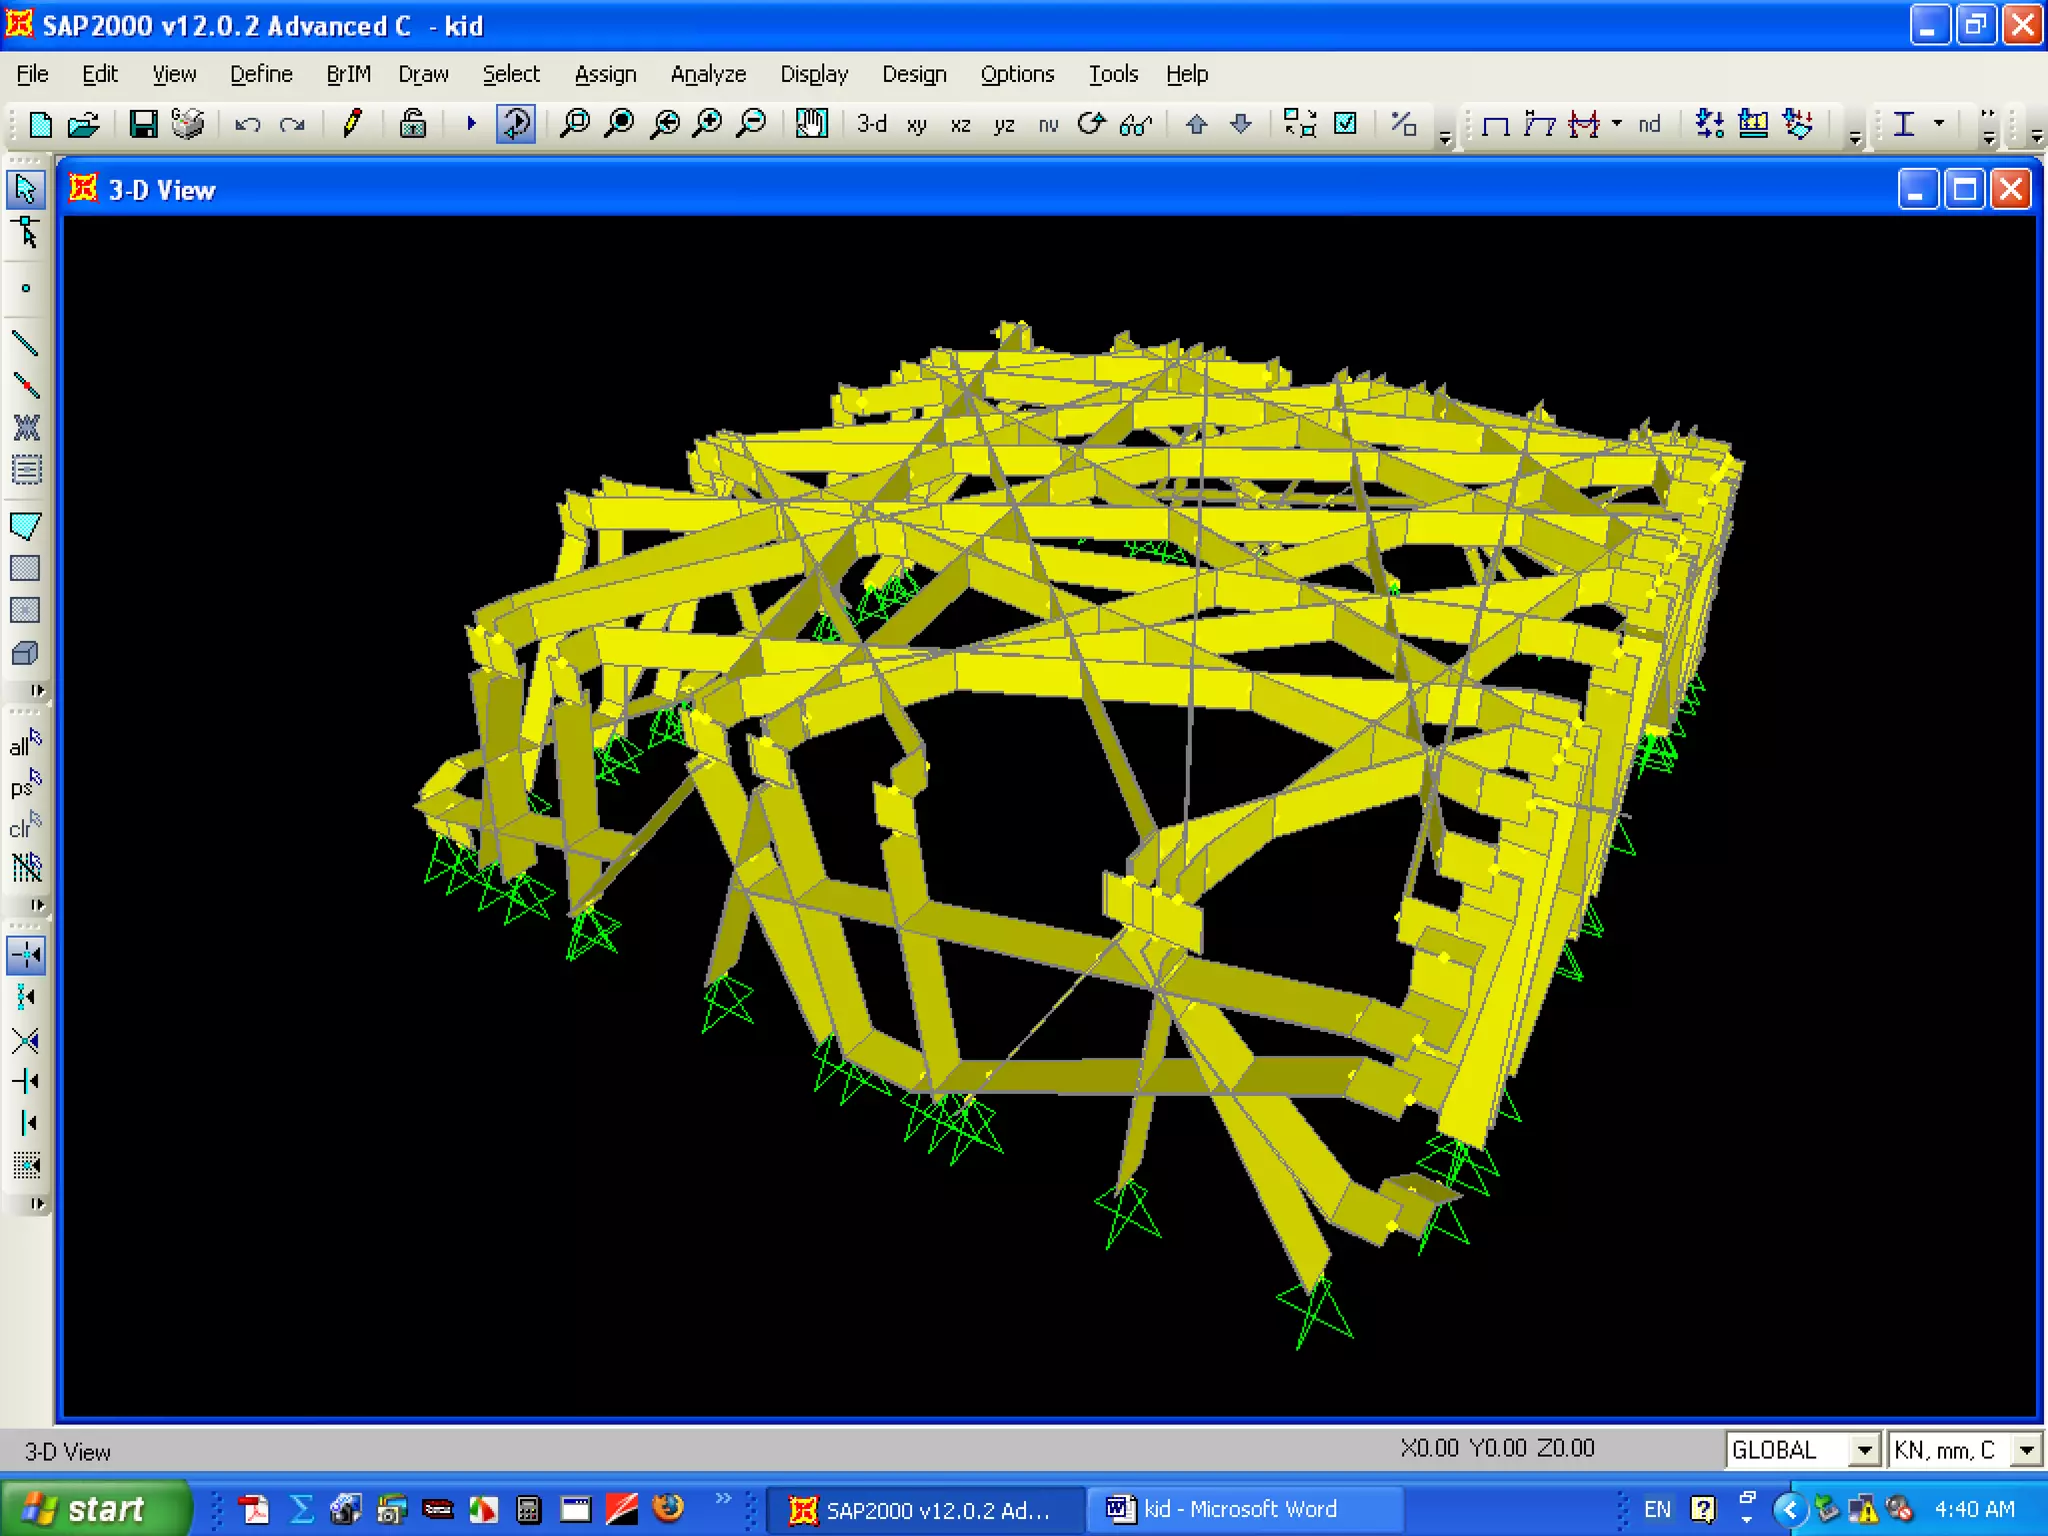
Task: Open Perspective Toggle glasses icon
Action: click(1135, 124)
